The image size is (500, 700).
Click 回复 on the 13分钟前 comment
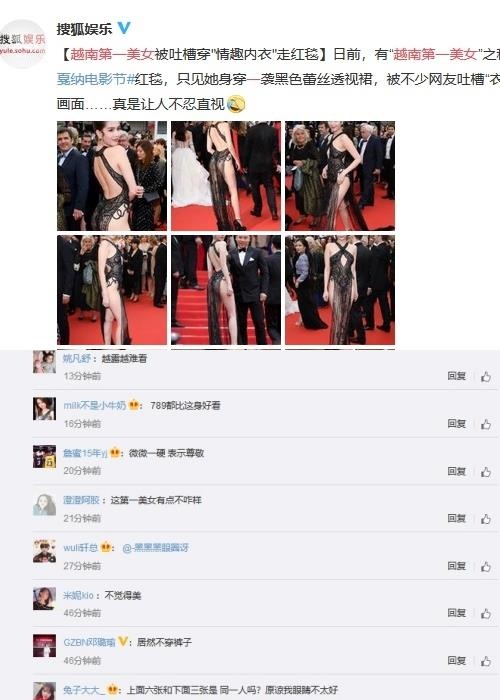(x=457, y=376)
